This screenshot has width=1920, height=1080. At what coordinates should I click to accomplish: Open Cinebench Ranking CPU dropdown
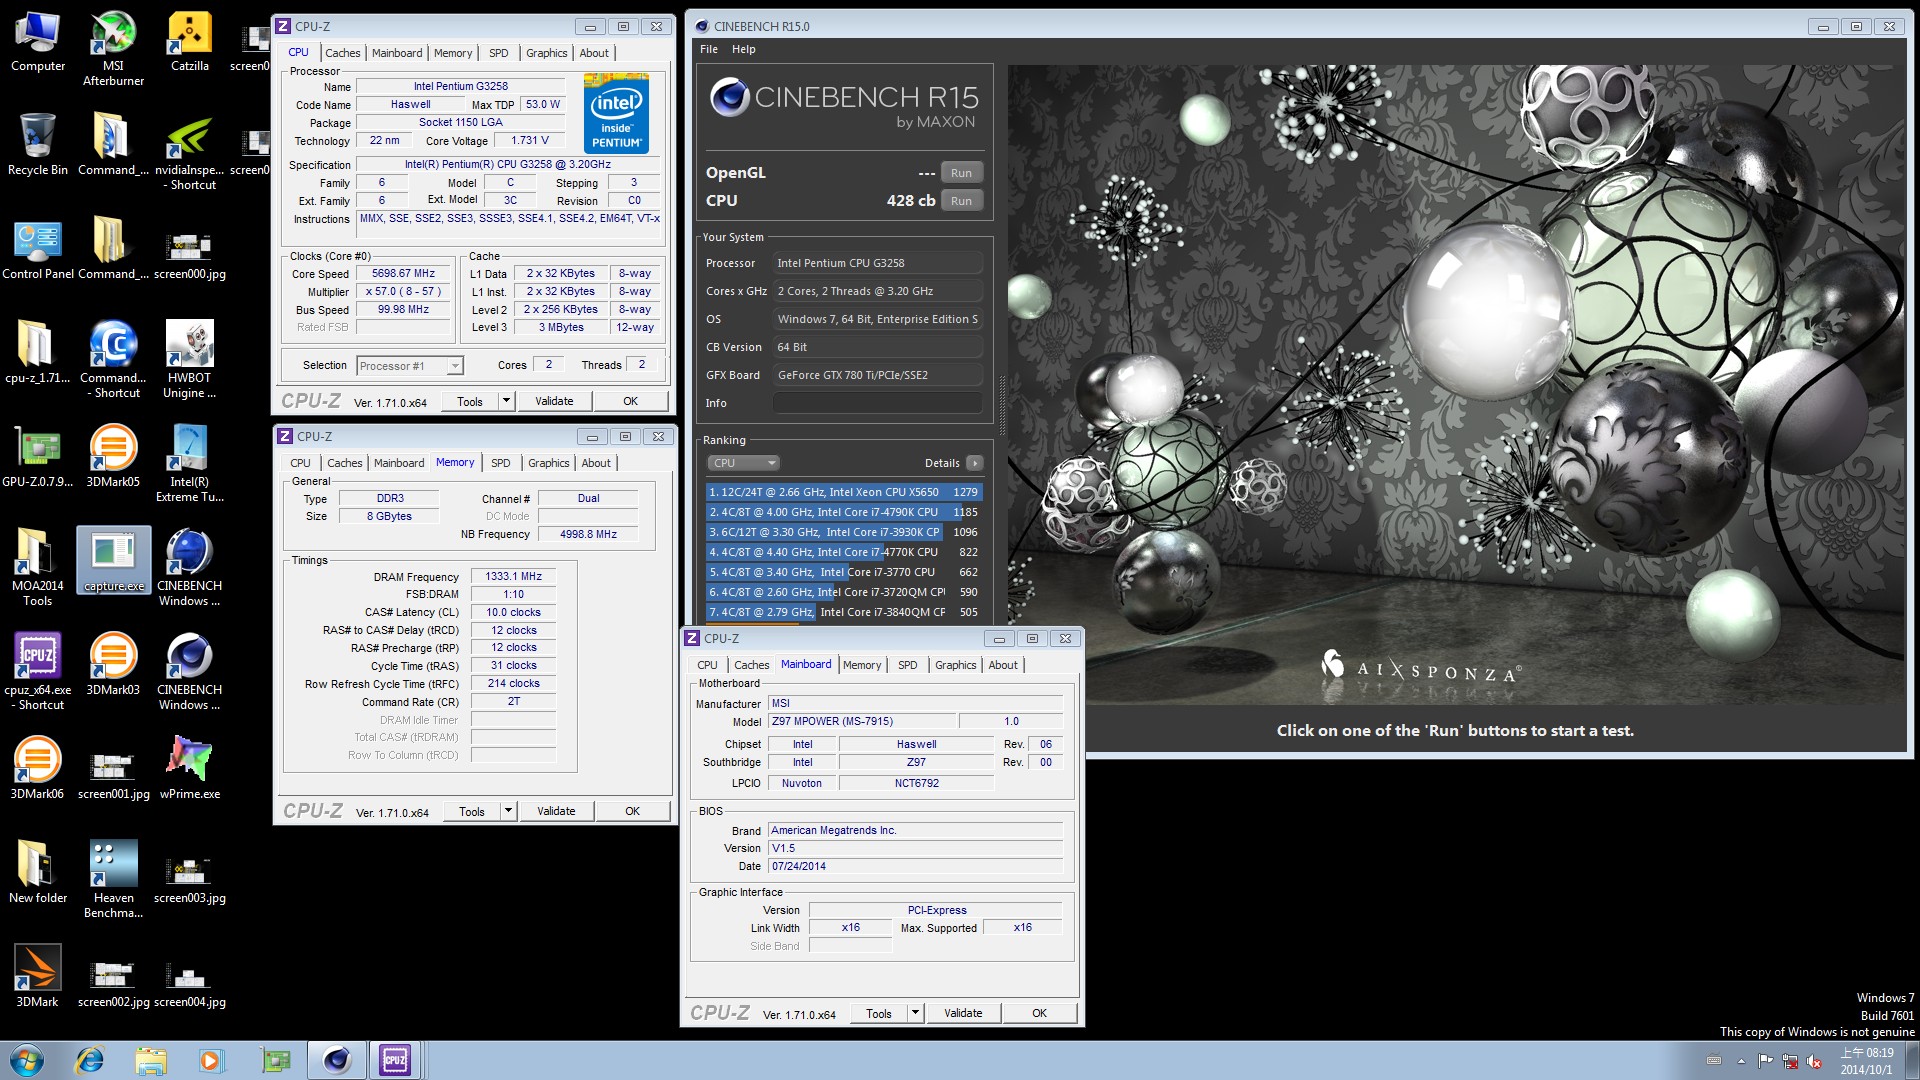743,463
